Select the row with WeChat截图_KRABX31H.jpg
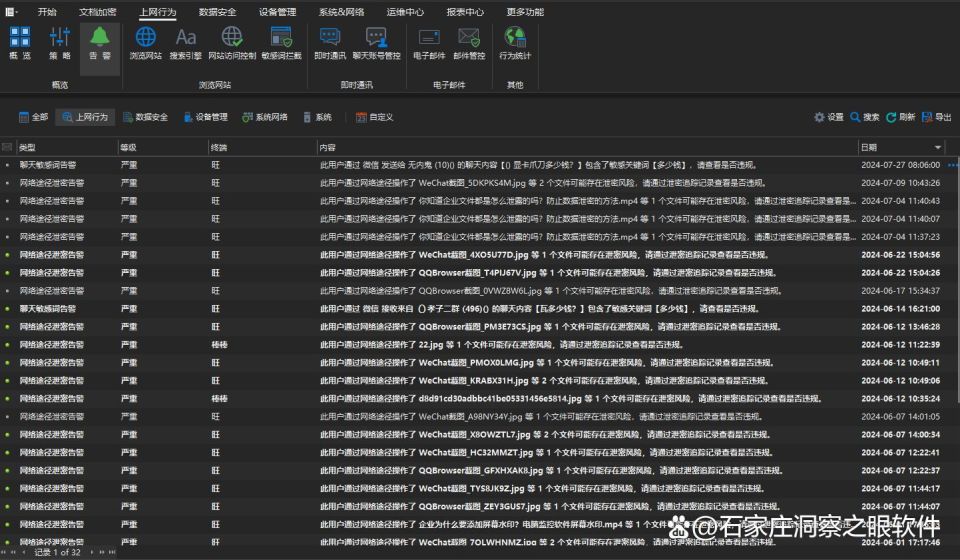960x560 pixels. 473,381
